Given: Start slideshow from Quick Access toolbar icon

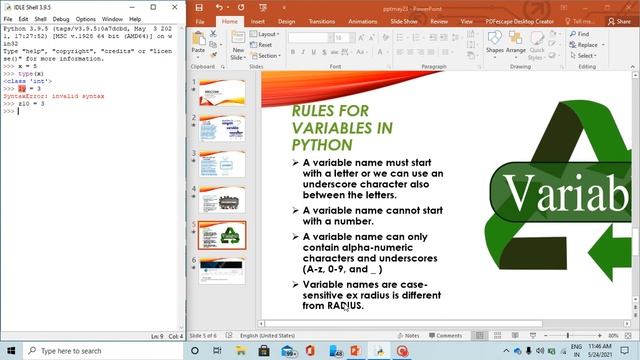Looking at the screenshot, I should (x=263, y=8).
